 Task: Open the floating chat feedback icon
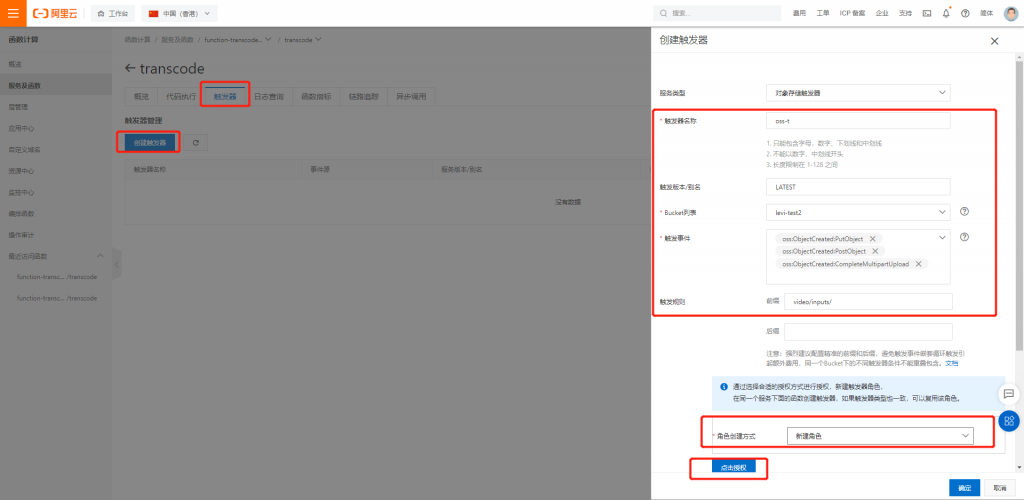tap(1009, 394)
